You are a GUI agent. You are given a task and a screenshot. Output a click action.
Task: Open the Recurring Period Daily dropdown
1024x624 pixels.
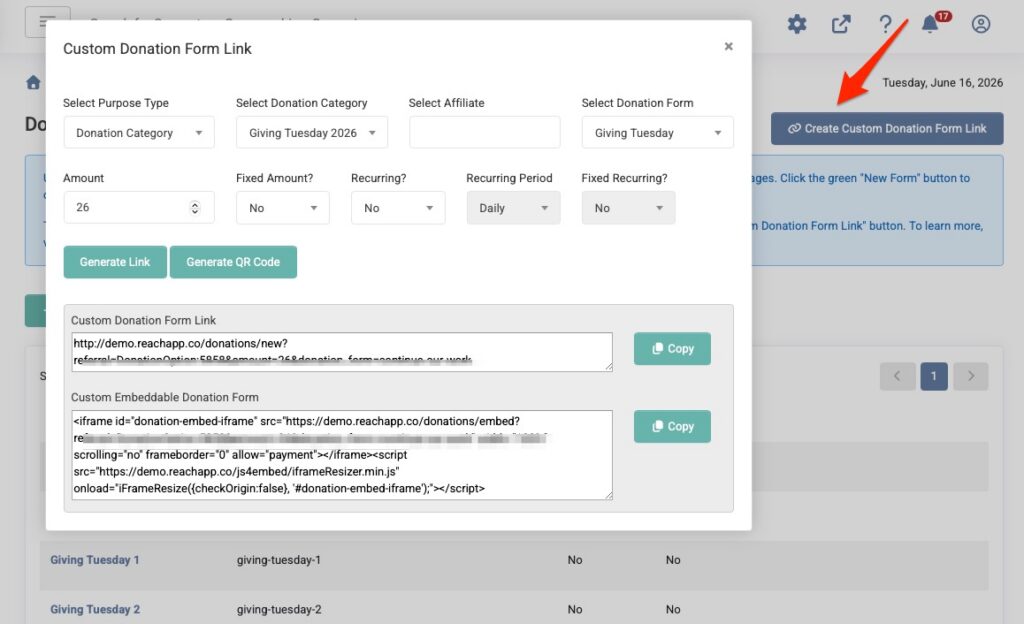(x=513, y=208)
